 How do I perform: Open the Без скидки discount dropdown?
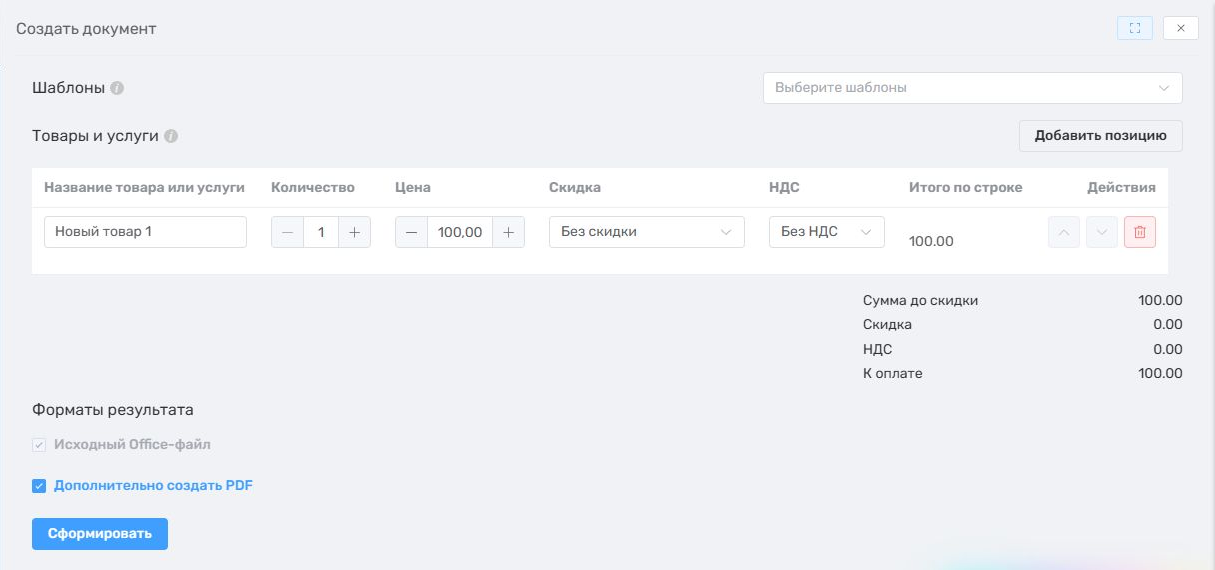coord(647,232)
